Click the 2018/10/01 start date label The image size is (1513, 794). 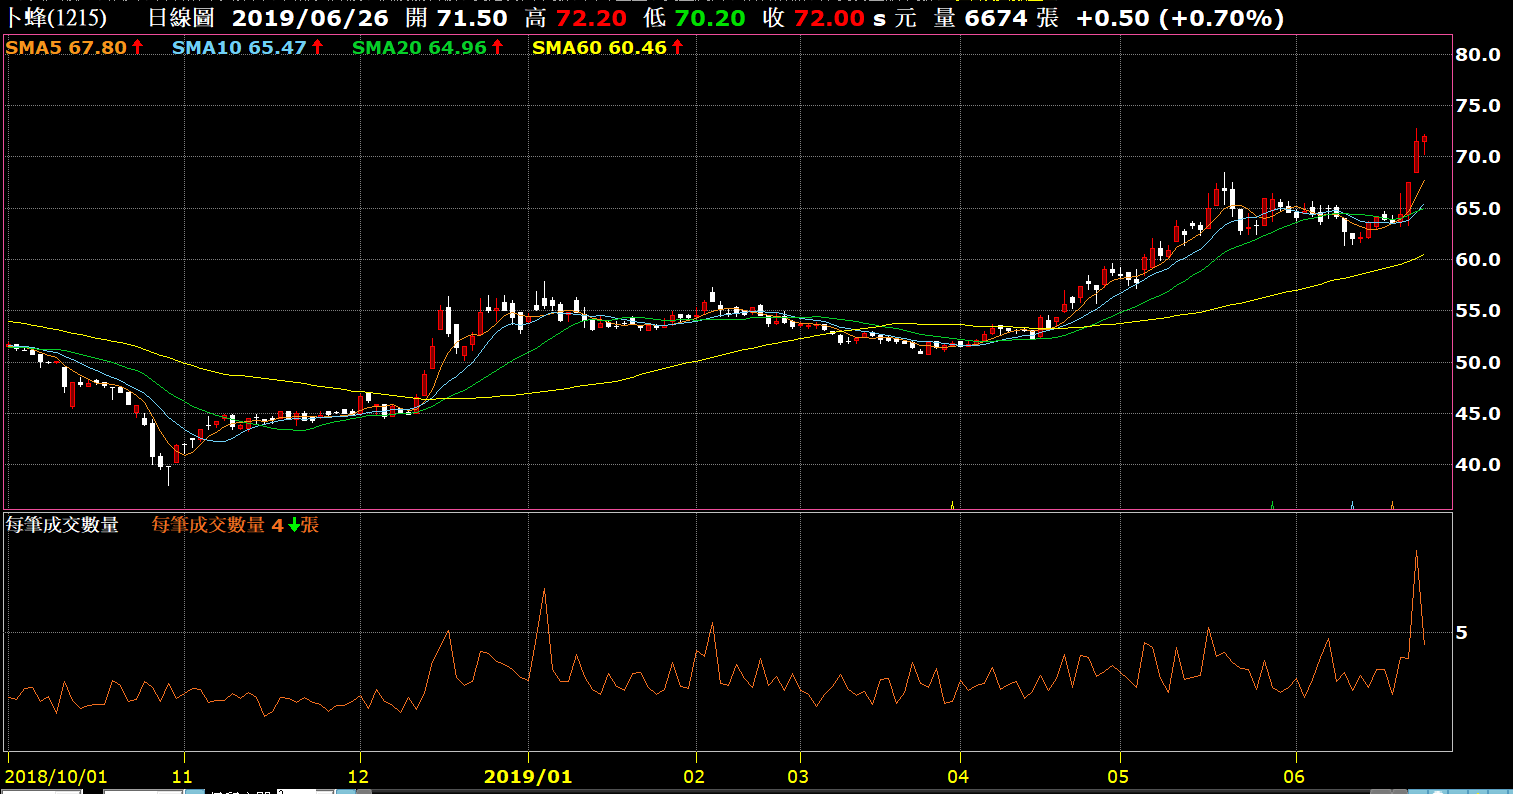point(56,776)
